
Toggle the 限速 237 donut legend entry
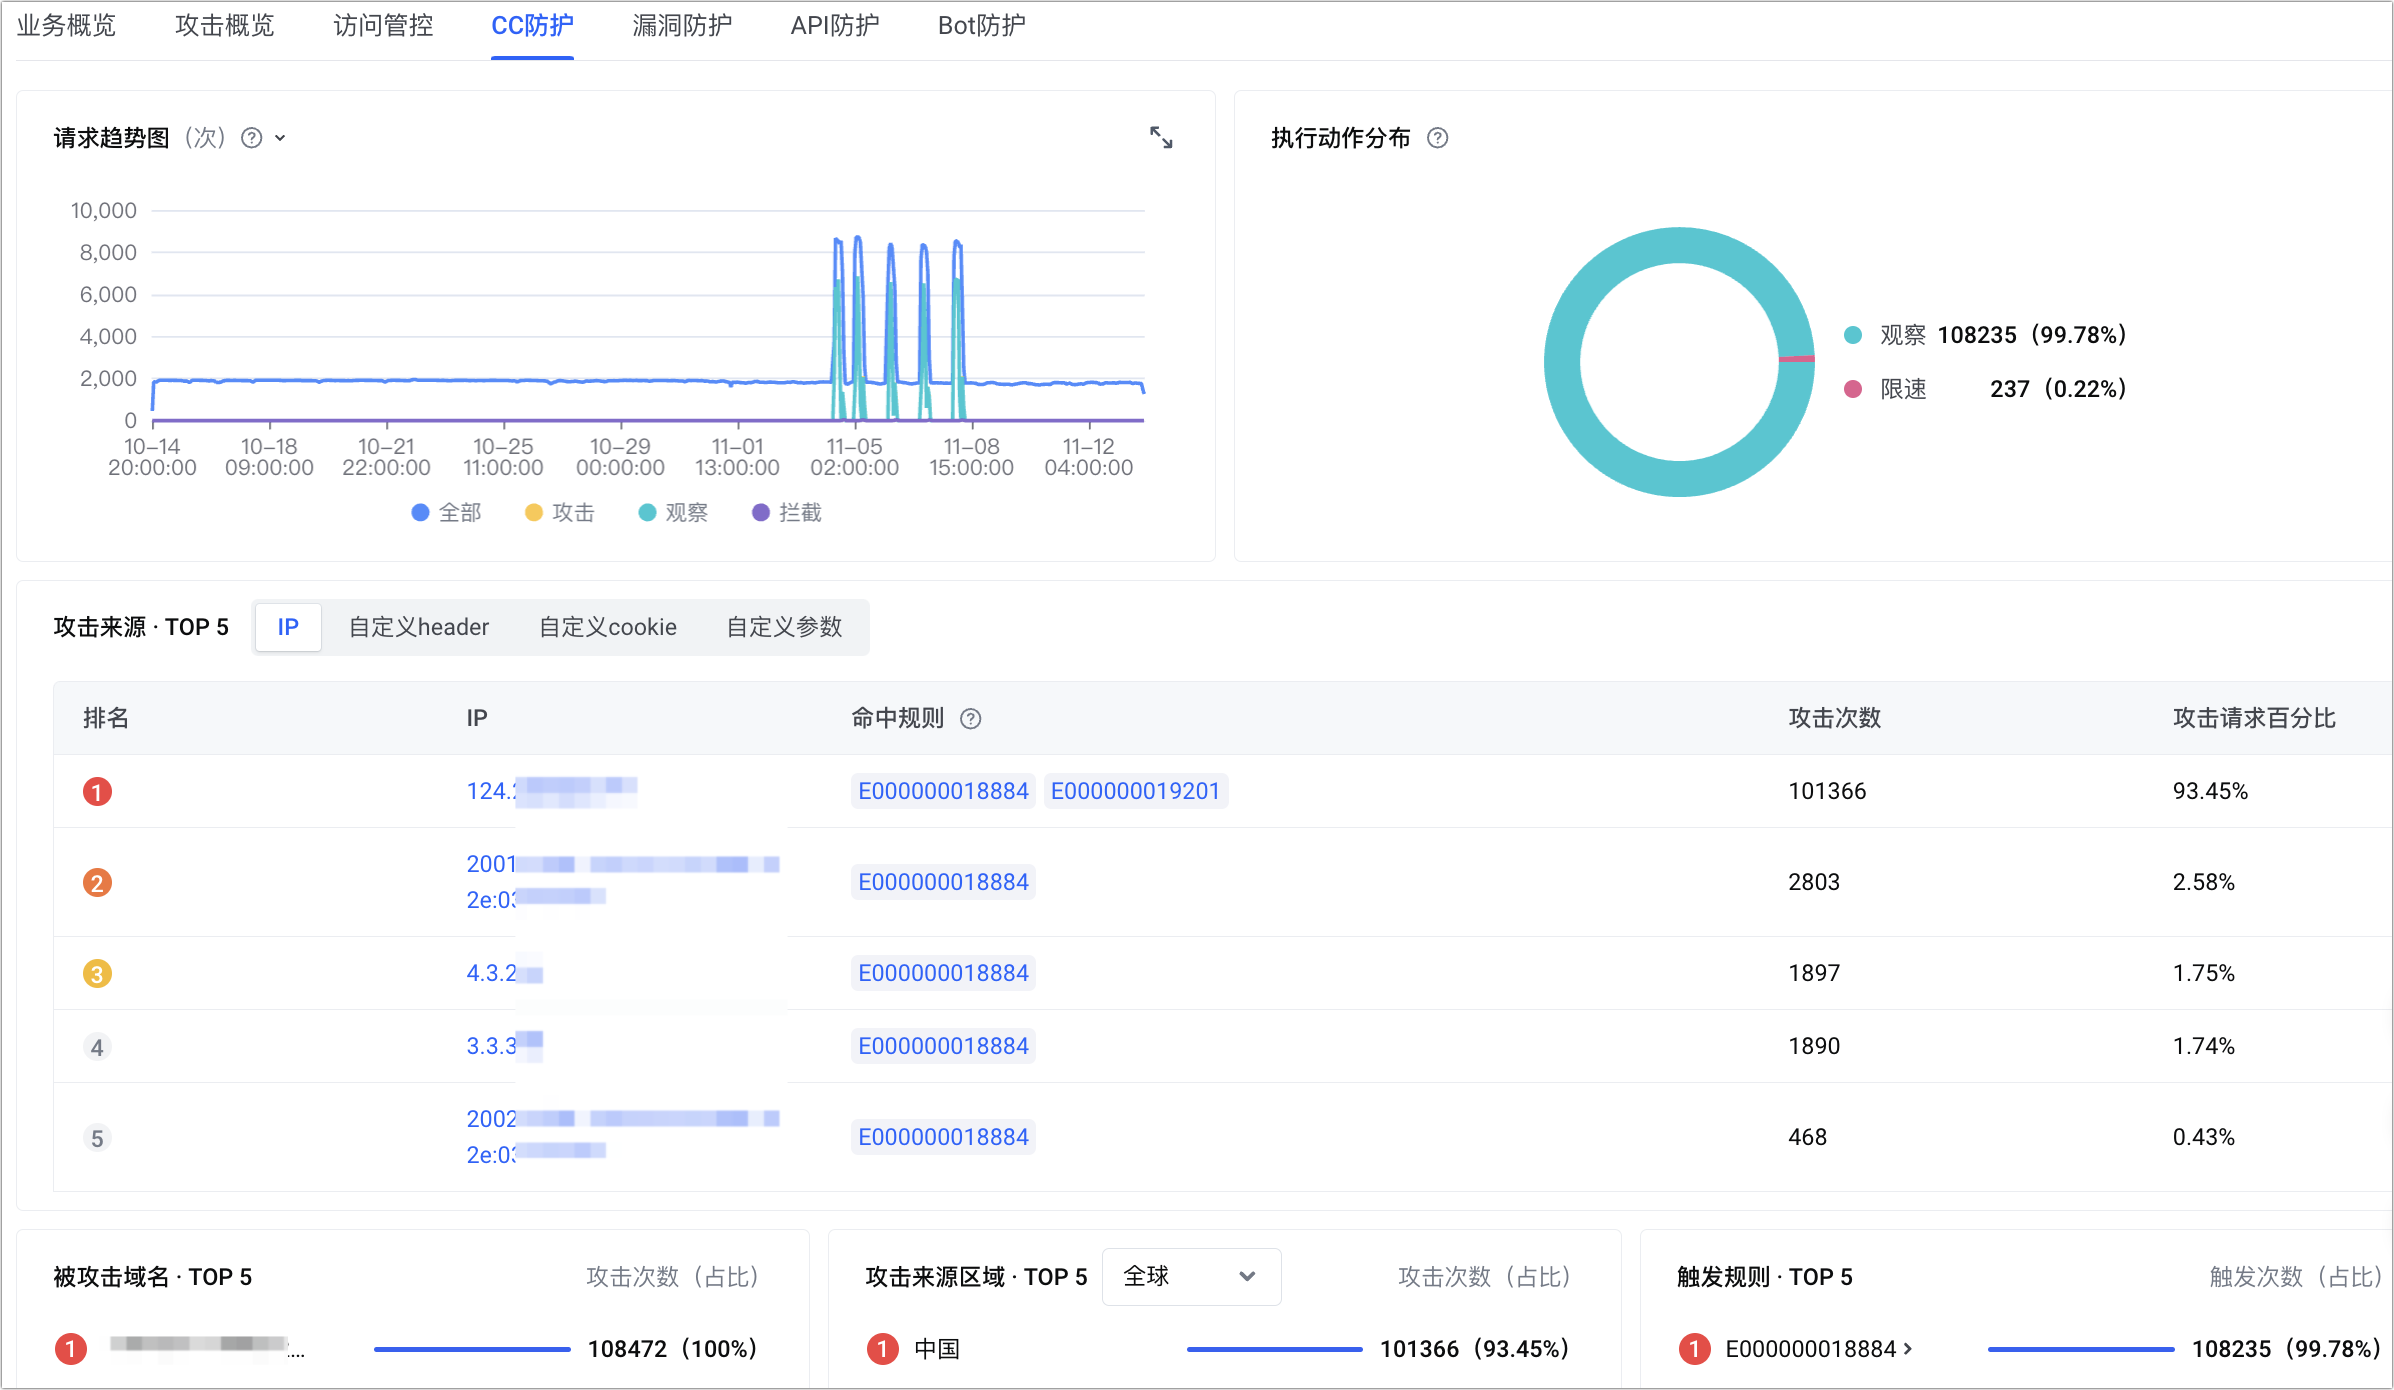pos(1985,389)
